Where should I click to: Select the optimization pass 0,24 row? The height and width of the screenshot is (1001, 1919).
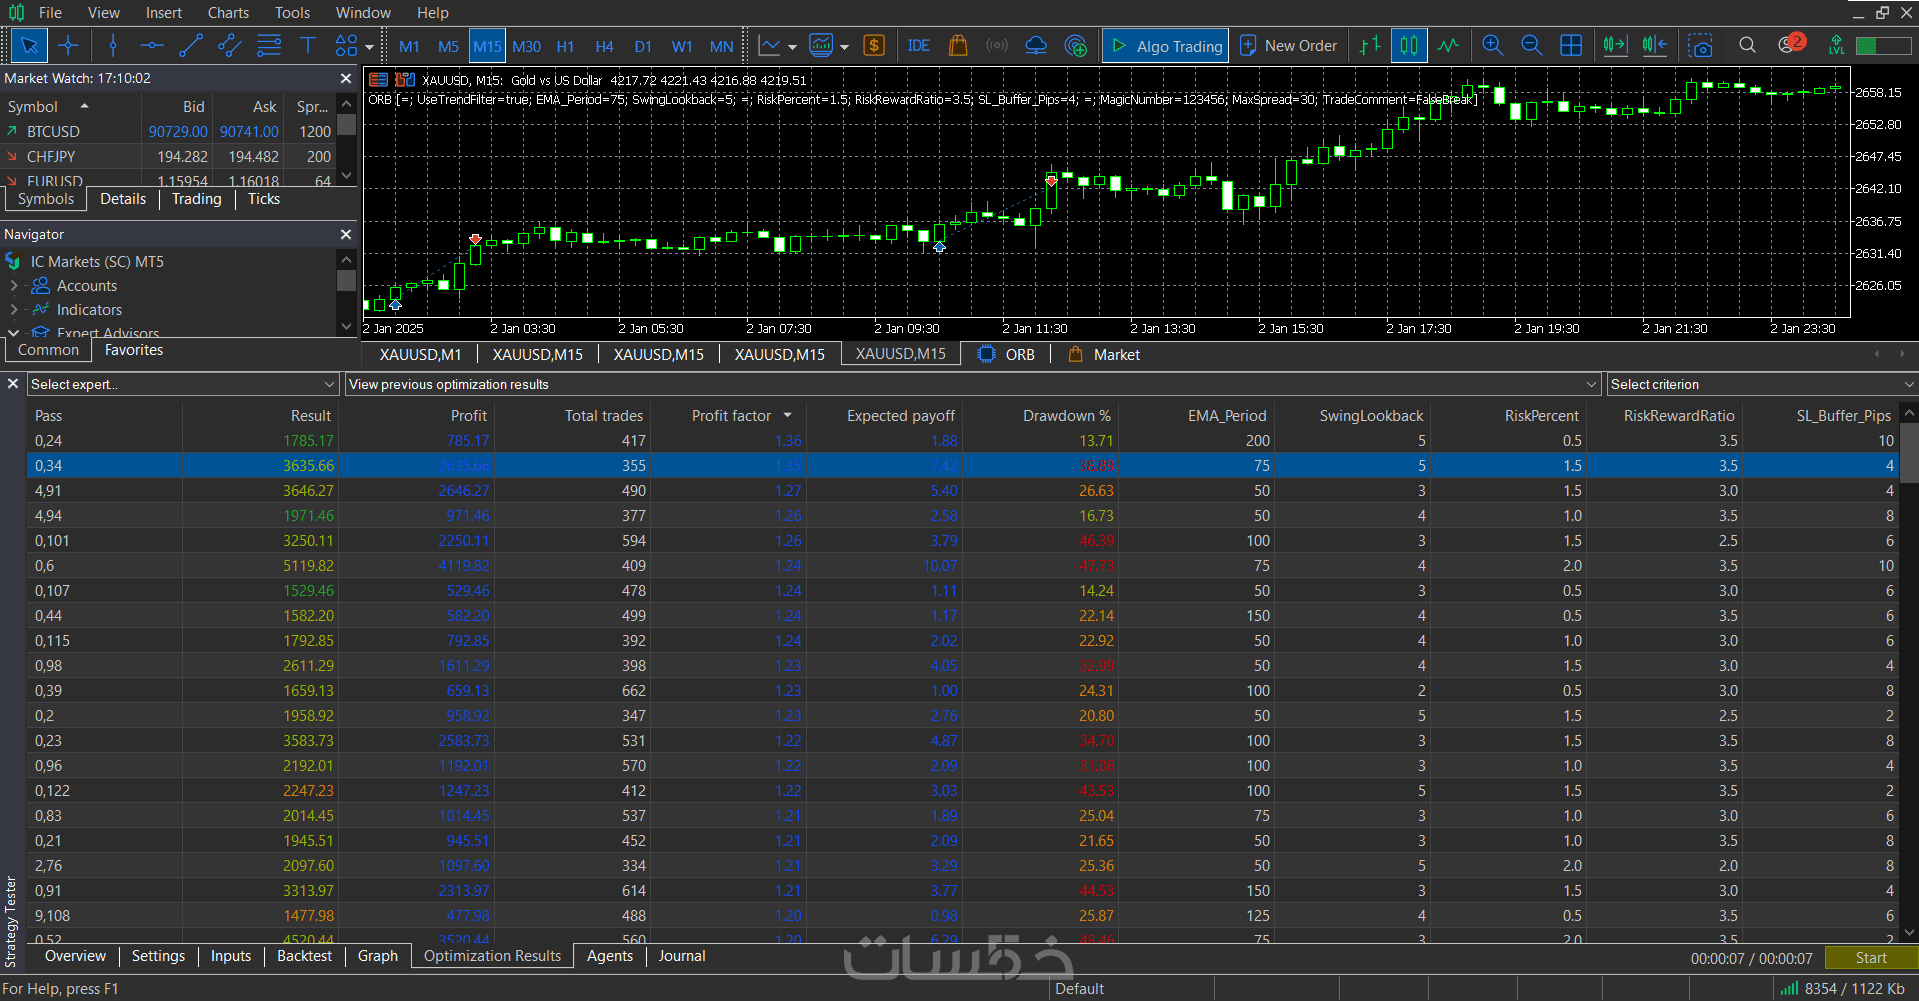click(x=964, y=441)
